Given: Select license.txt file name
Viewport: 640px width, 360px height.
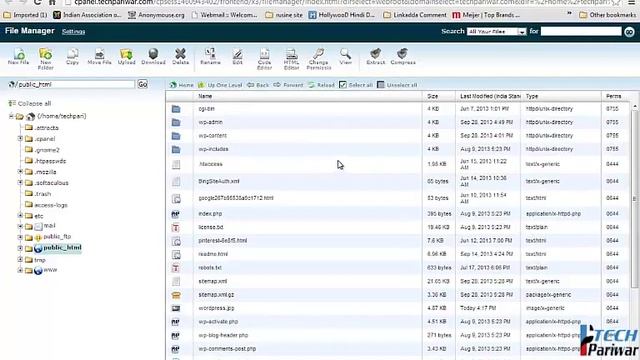Looking at the screenshot, I should (211, 227).
